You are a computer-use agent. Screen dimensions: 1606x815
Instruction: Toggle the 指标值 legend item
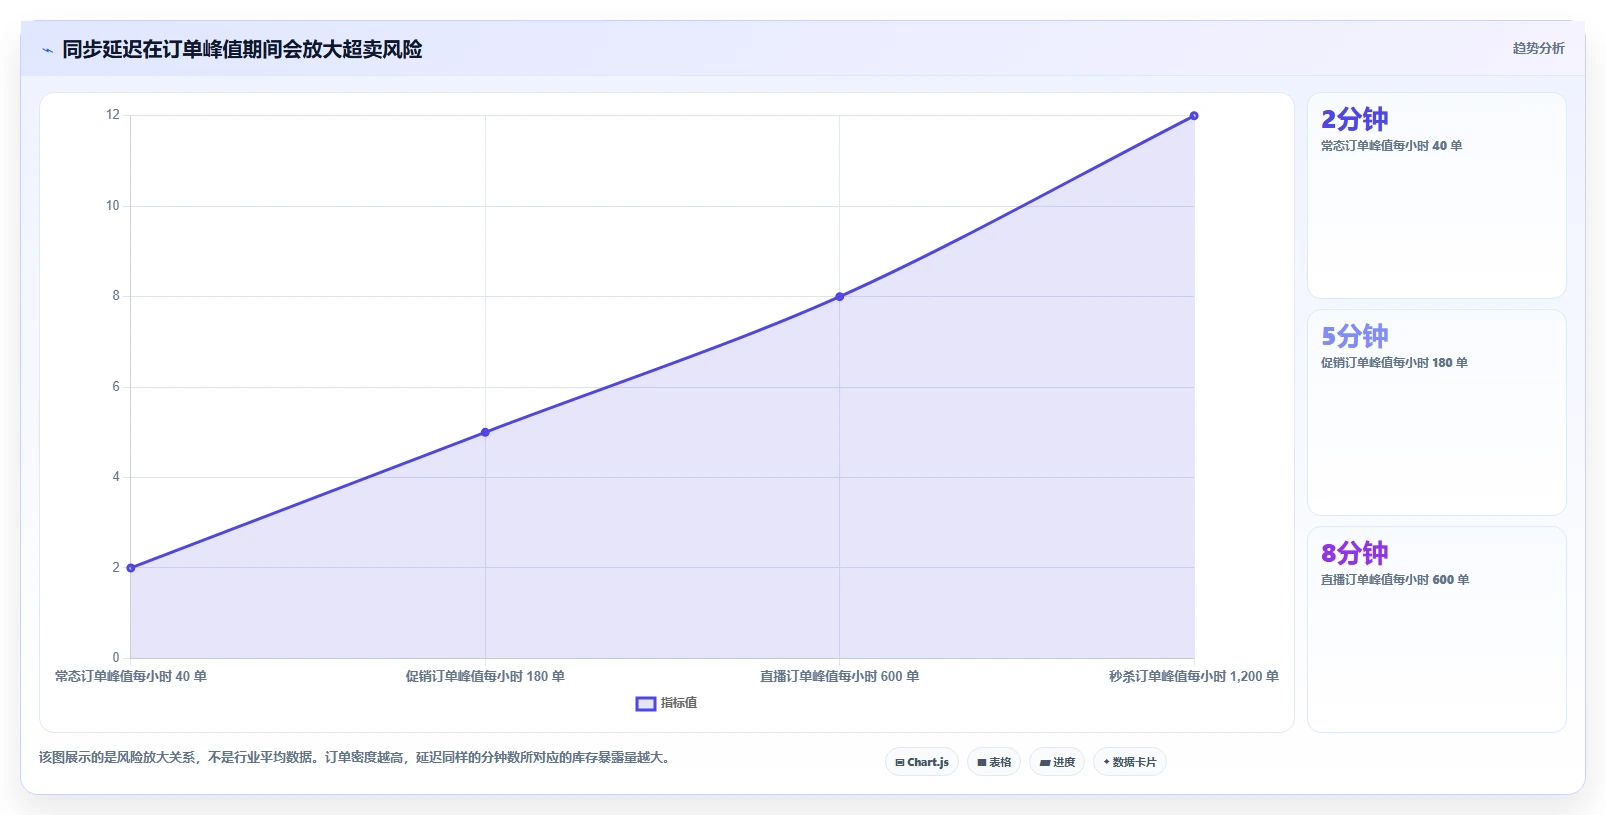tap(666, 703)
